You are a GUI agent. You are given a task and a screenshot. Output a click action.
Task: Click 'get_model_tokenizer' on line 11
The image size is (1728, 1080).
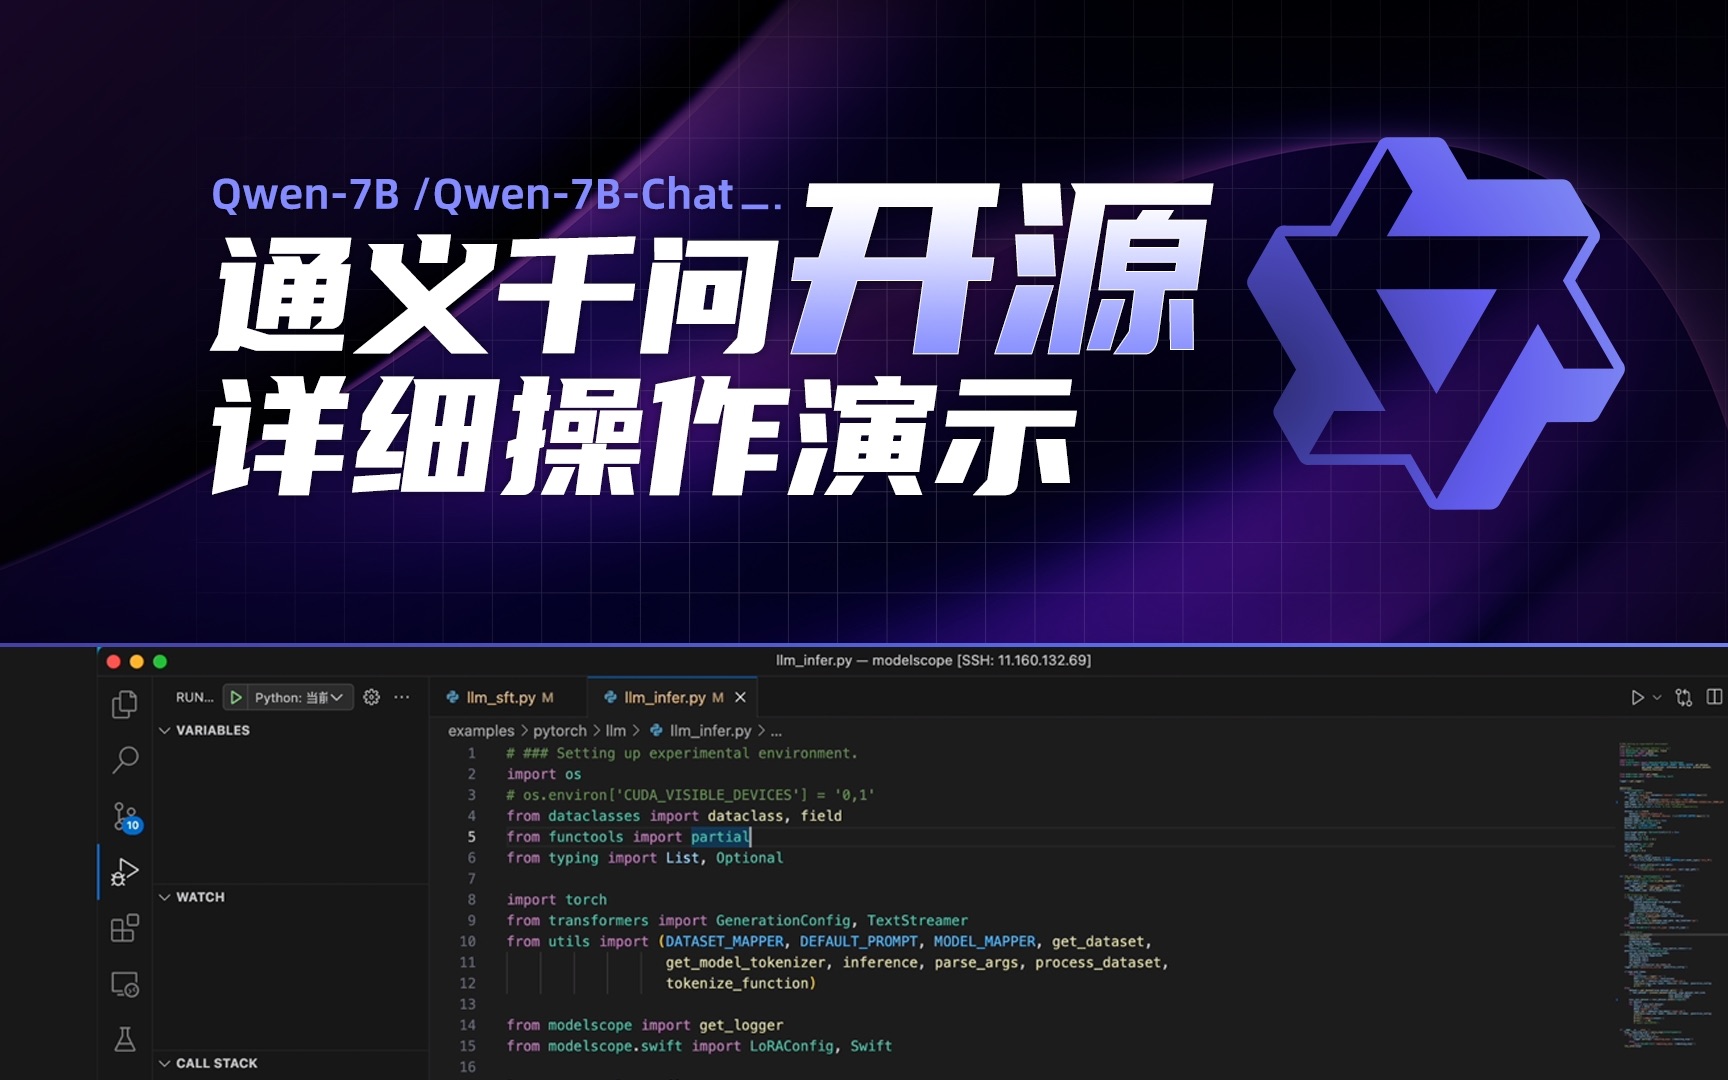point(746,962)
